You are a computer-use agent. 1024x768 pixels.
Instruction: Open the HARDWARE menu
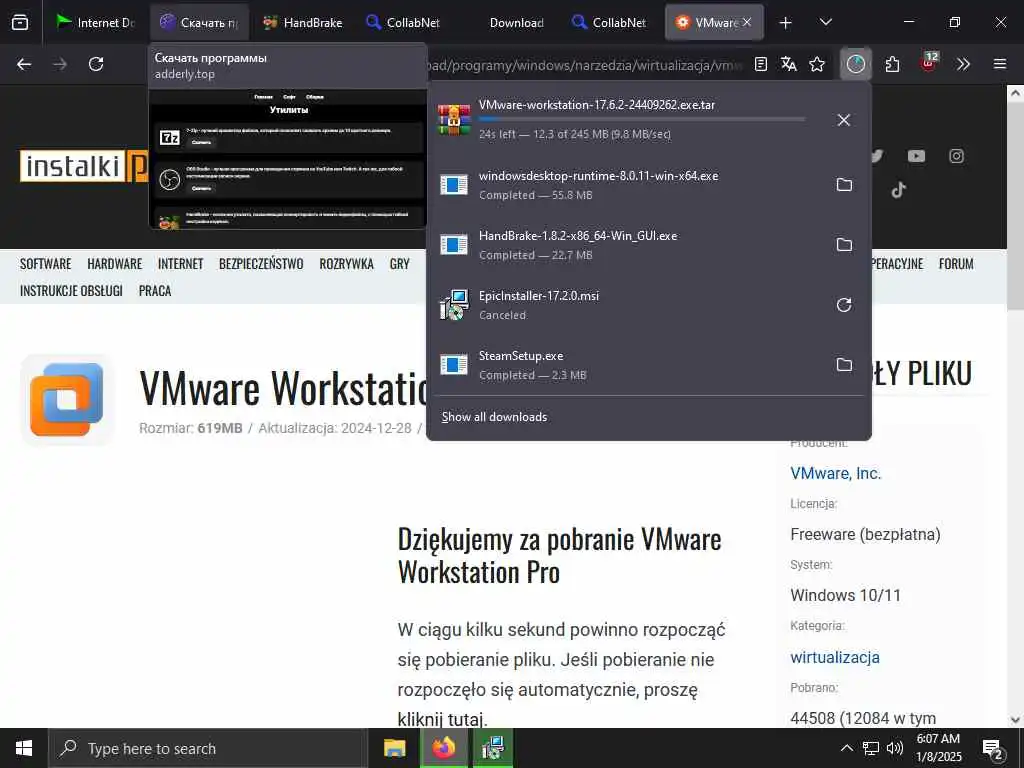click(115, 264)
